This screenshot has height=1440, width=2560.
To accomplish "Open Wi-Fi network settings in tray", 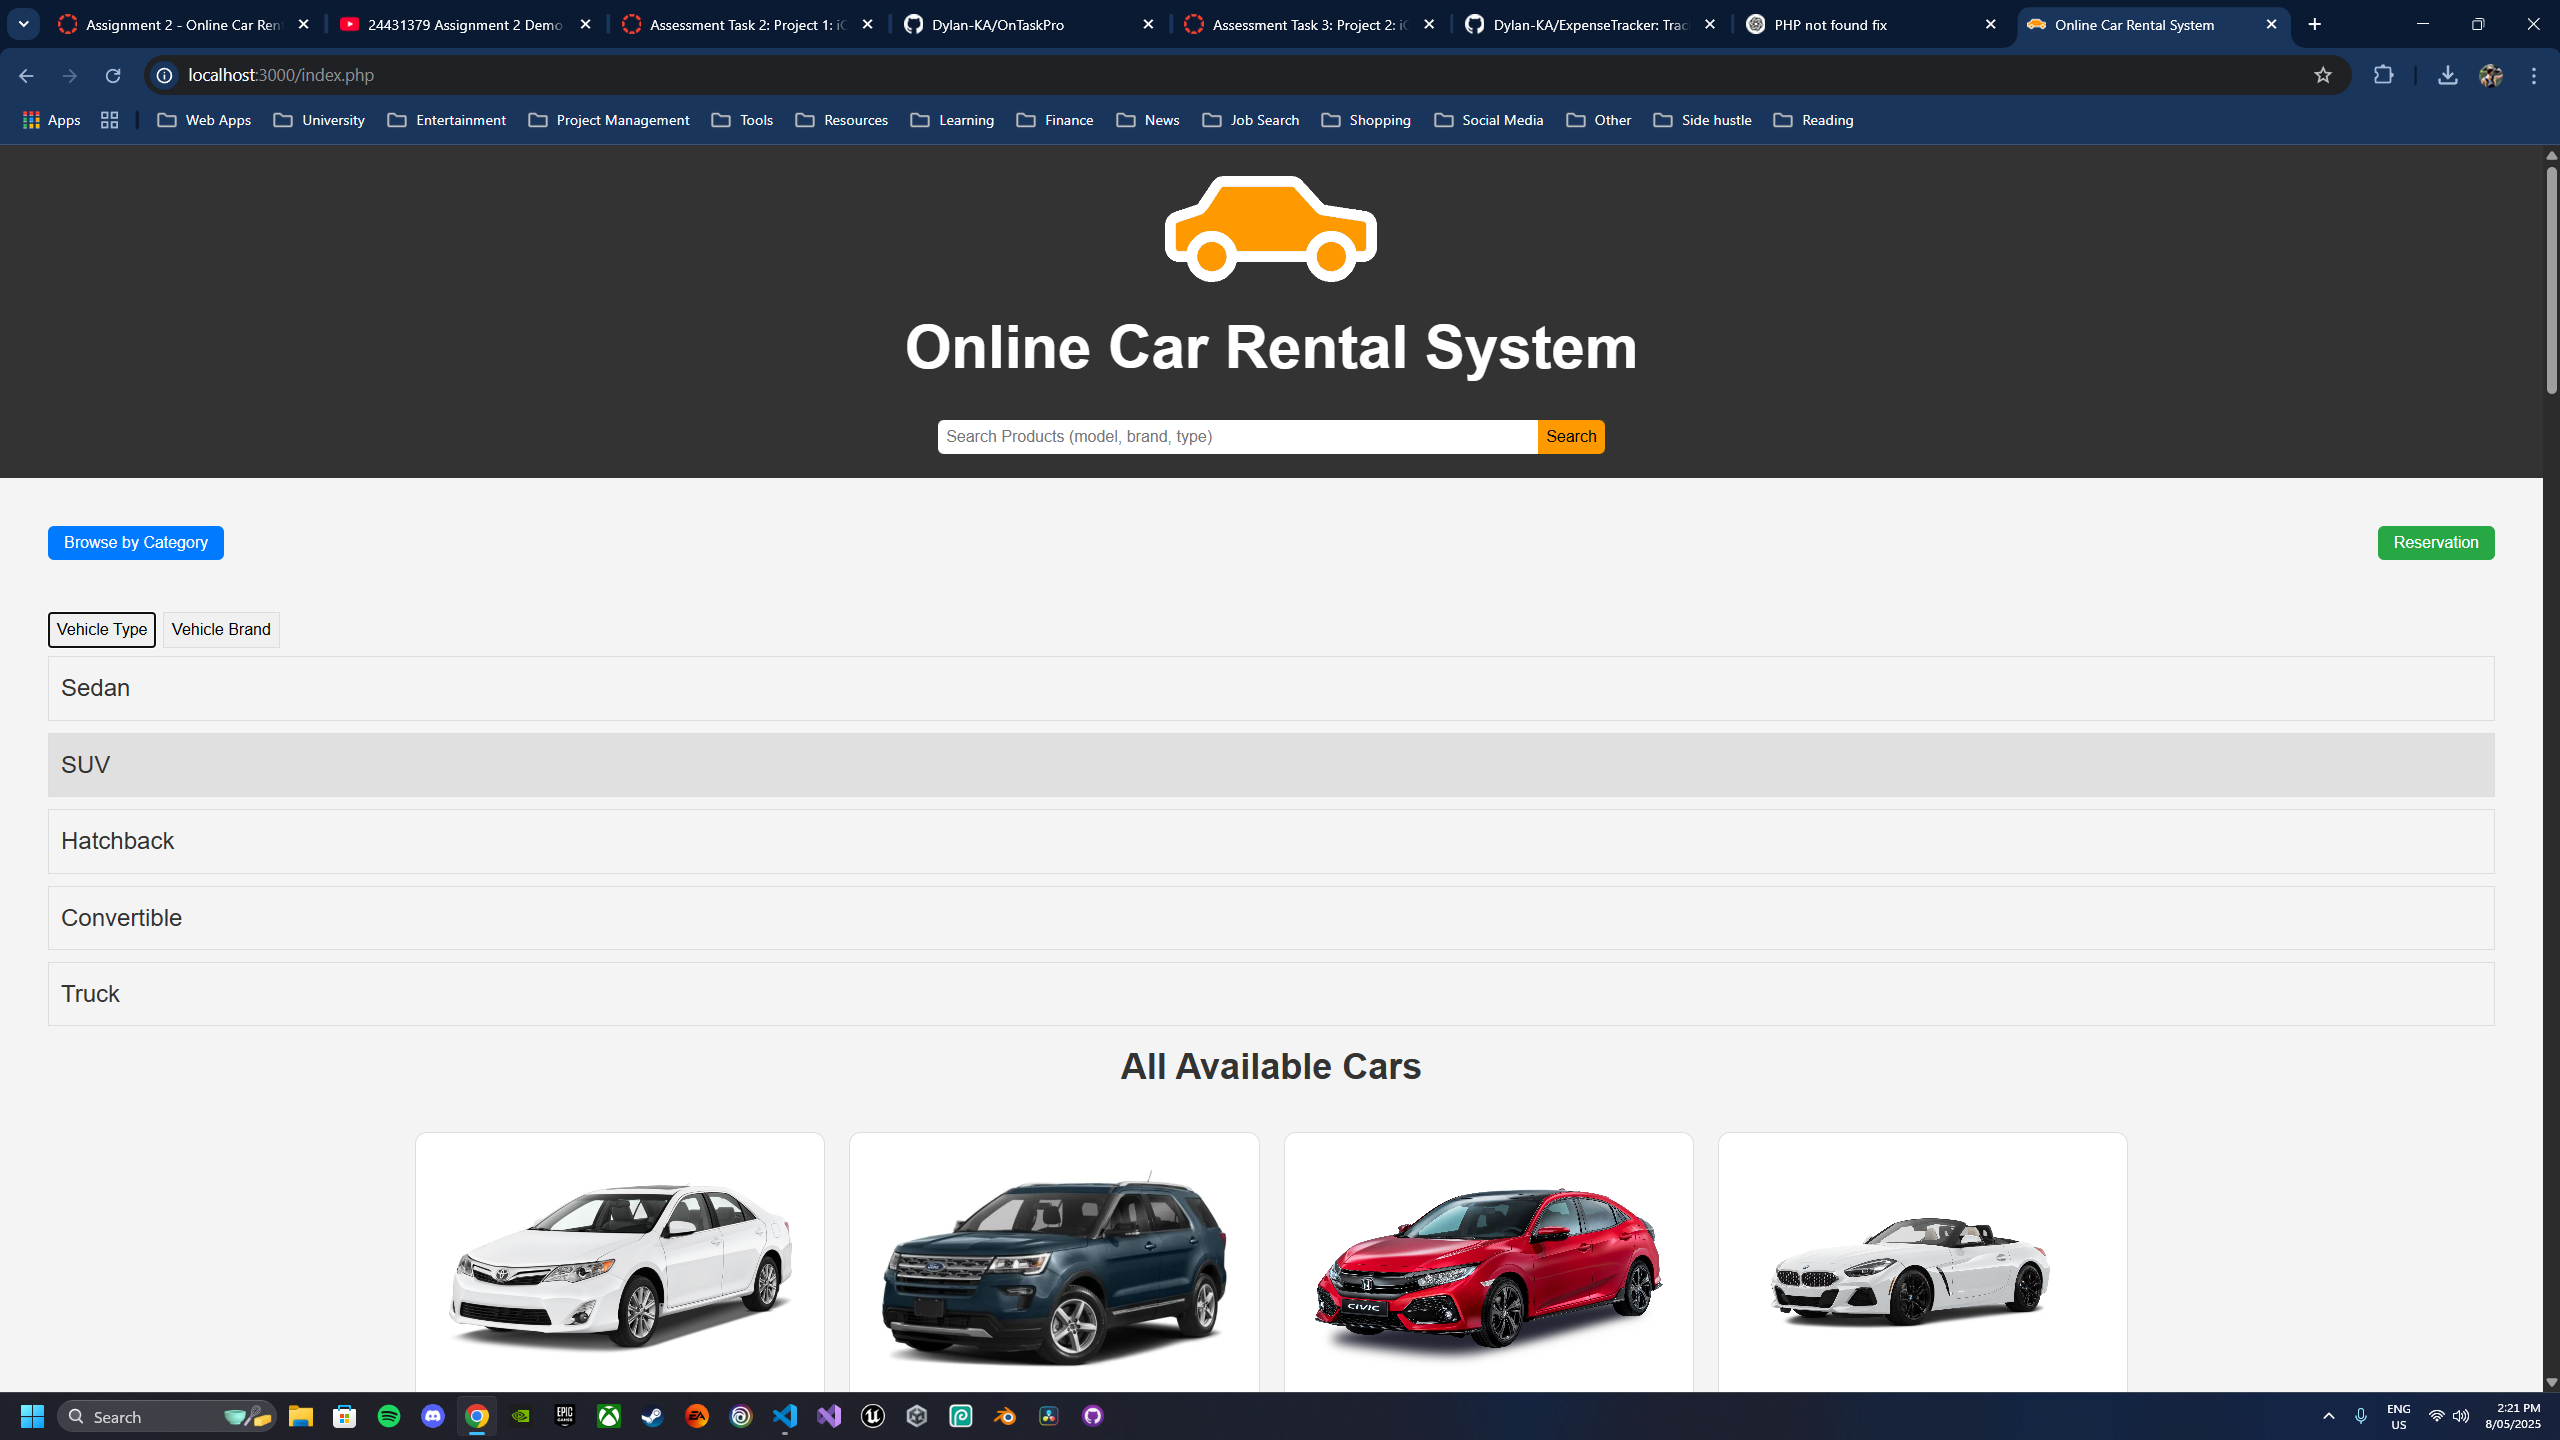I will (x=2437, y=1416).
